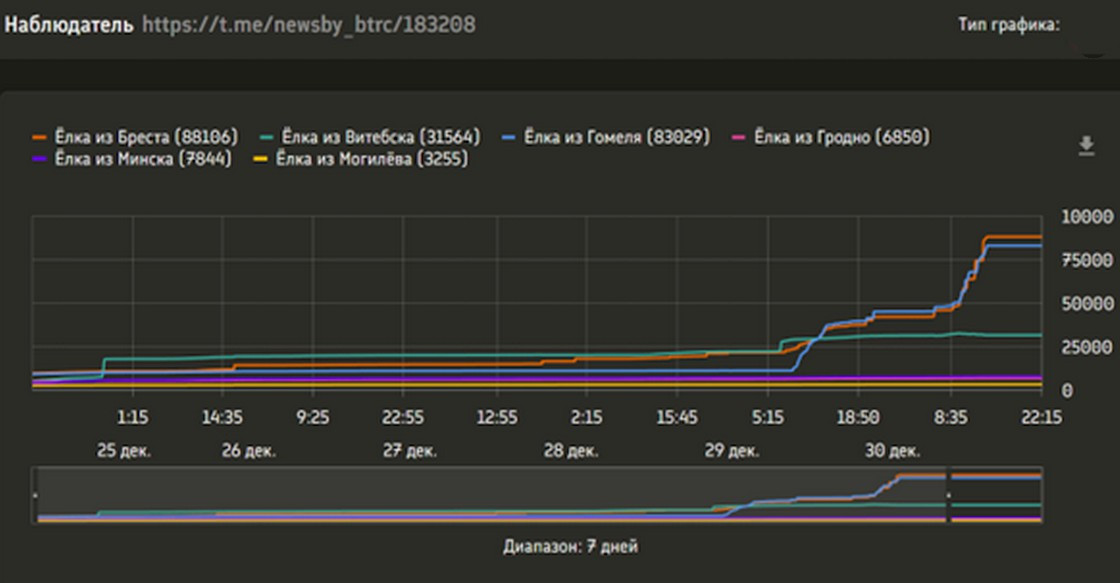1120x583 pixels.
Task: Click the orange Брест color marker
Action: point(39,137)
